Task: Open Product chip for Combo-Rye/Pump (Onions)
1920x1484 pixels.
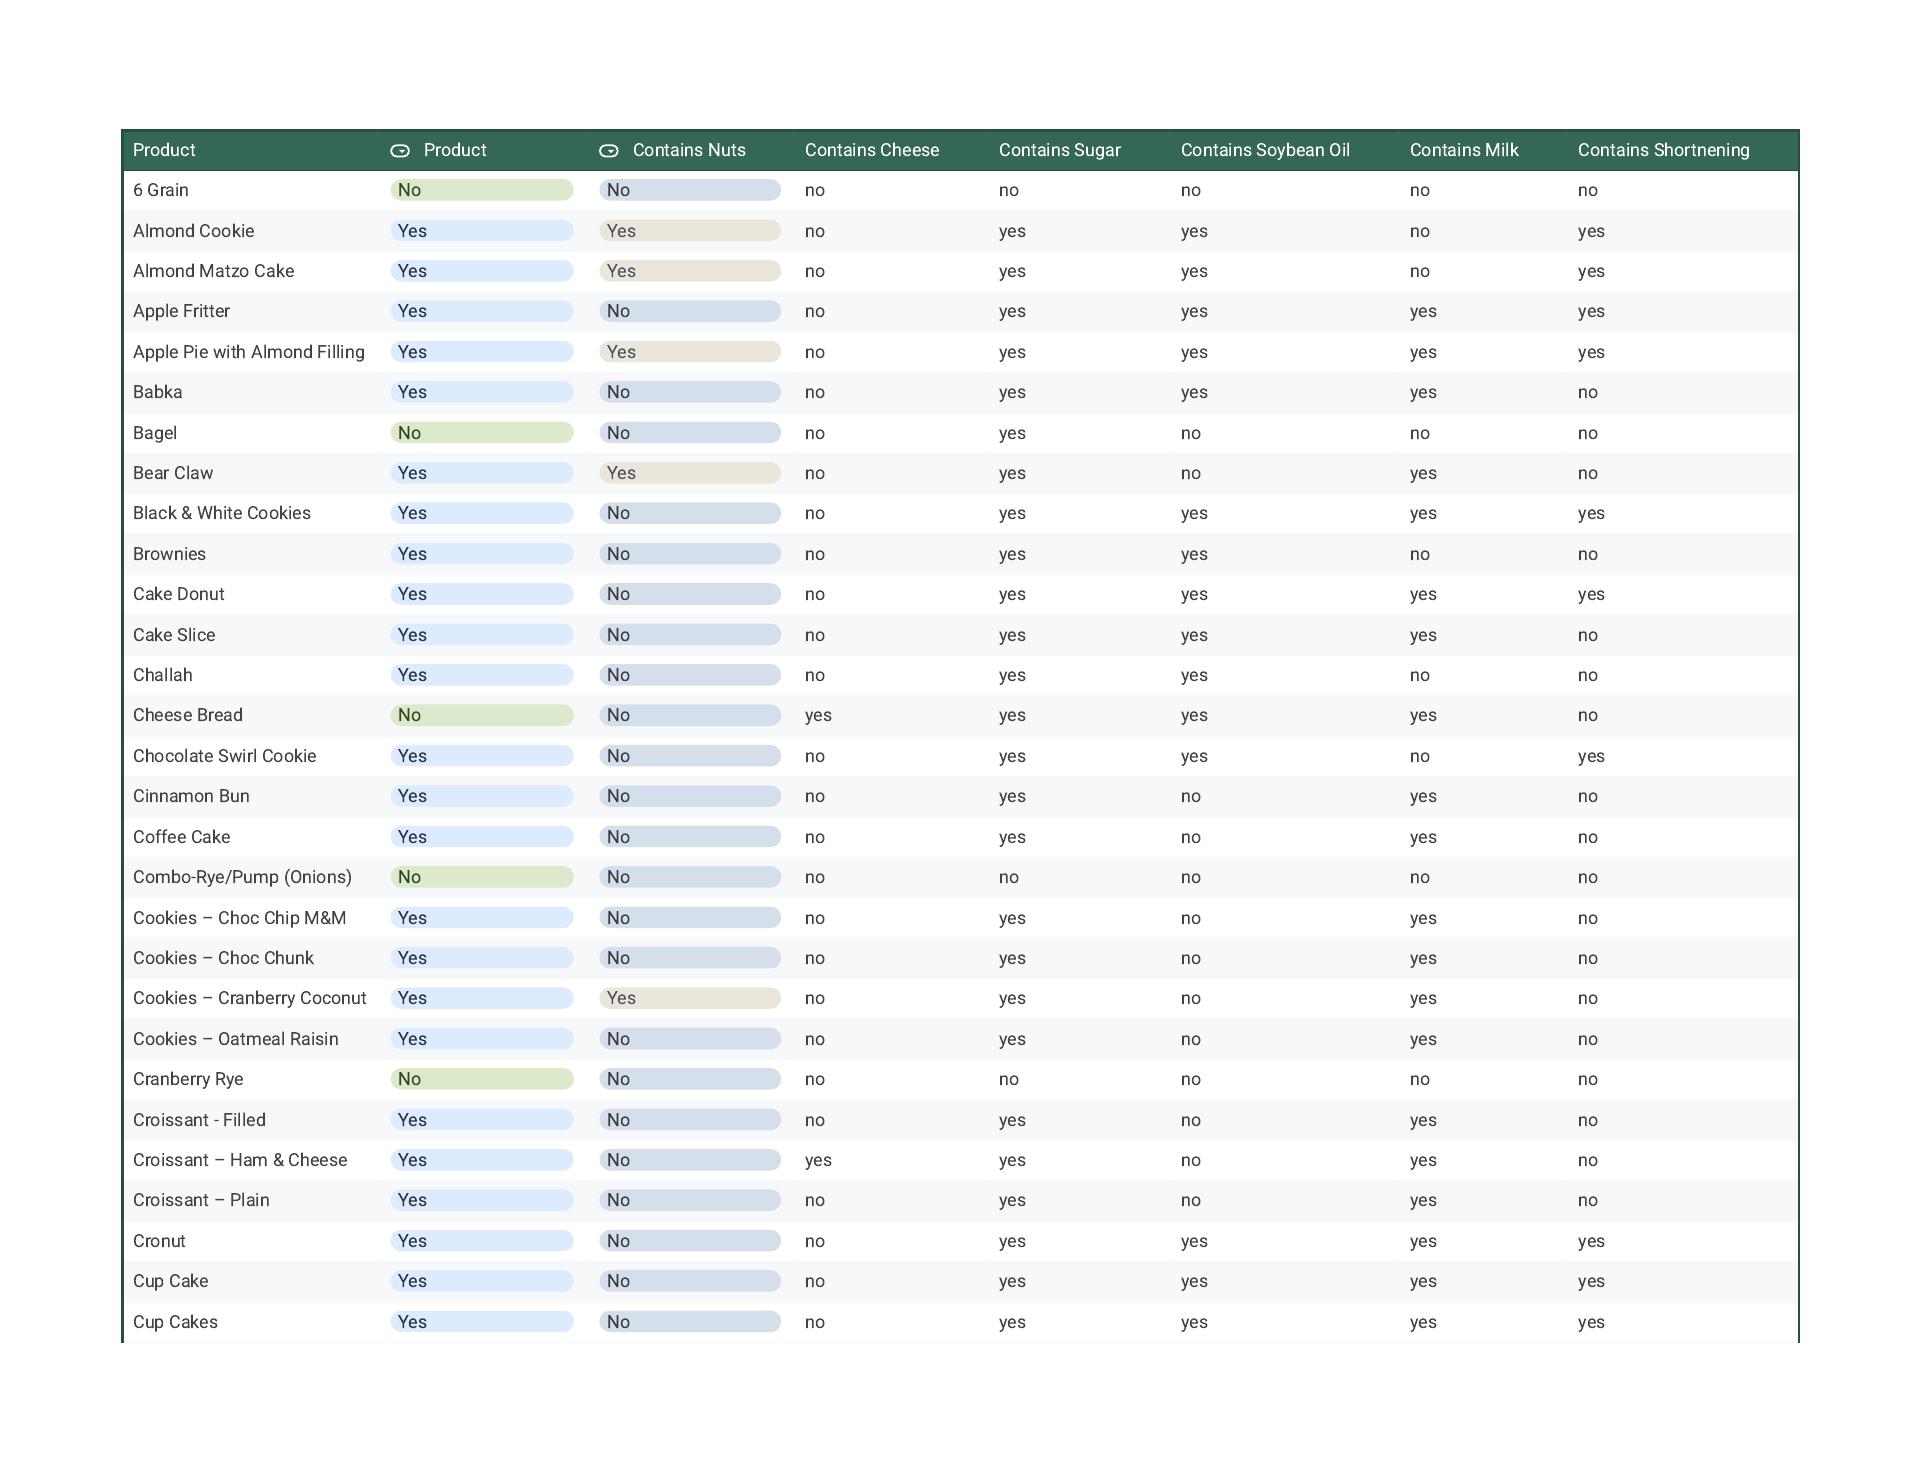Action: 481,877
